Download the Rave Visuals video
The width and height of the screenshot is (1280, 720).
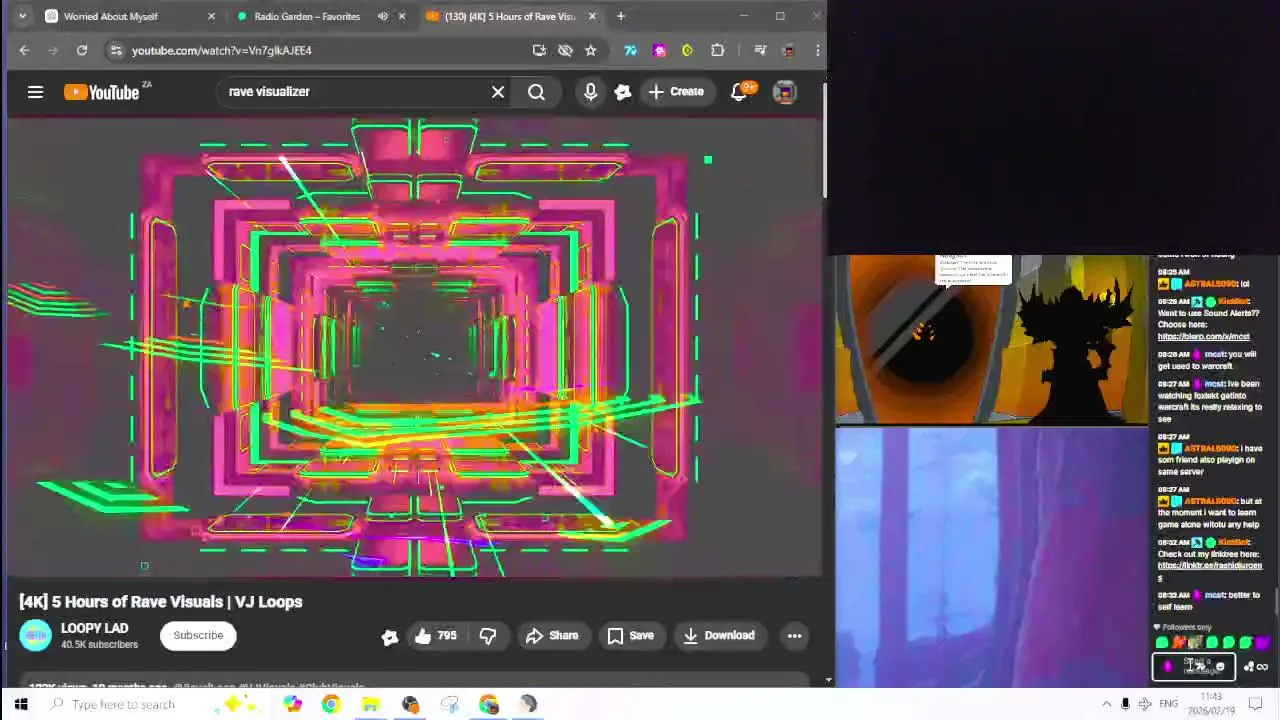pos(719,636)
